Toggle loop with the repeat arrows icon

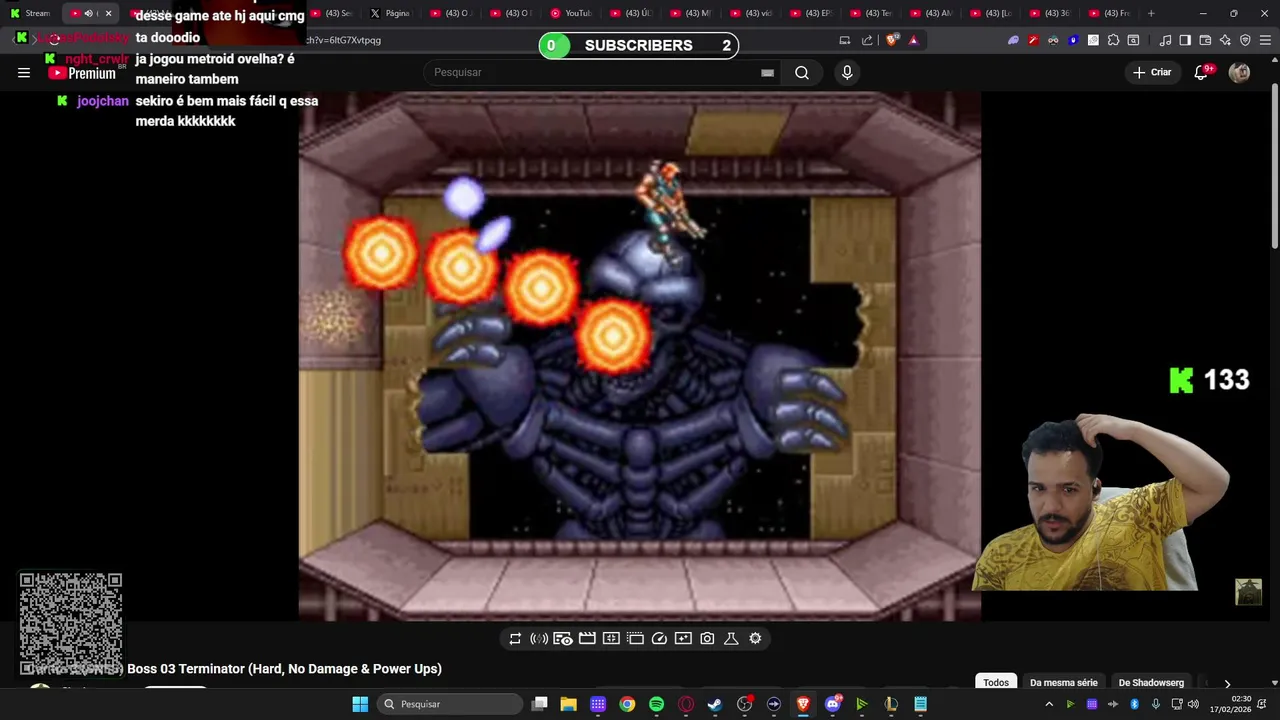coord(515,639)
